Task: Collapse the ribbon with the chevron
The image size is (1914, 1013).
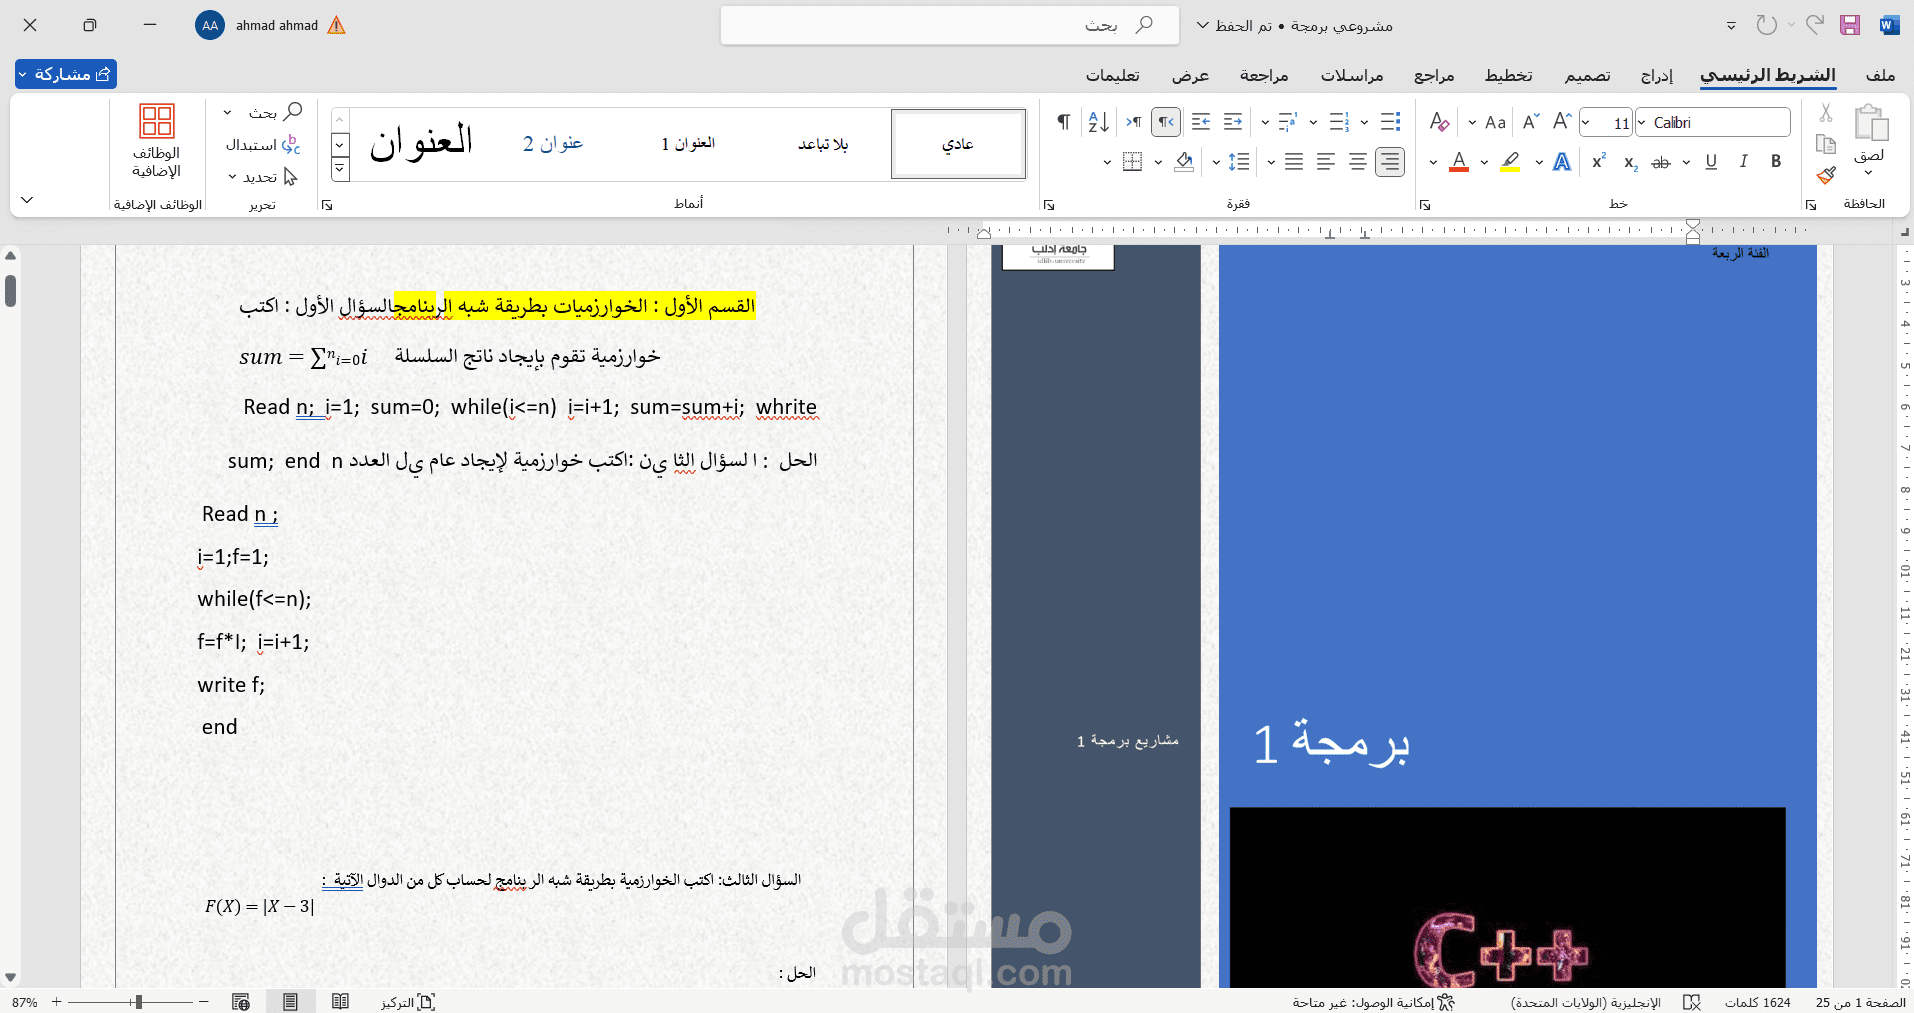Action: pos(27,201)
